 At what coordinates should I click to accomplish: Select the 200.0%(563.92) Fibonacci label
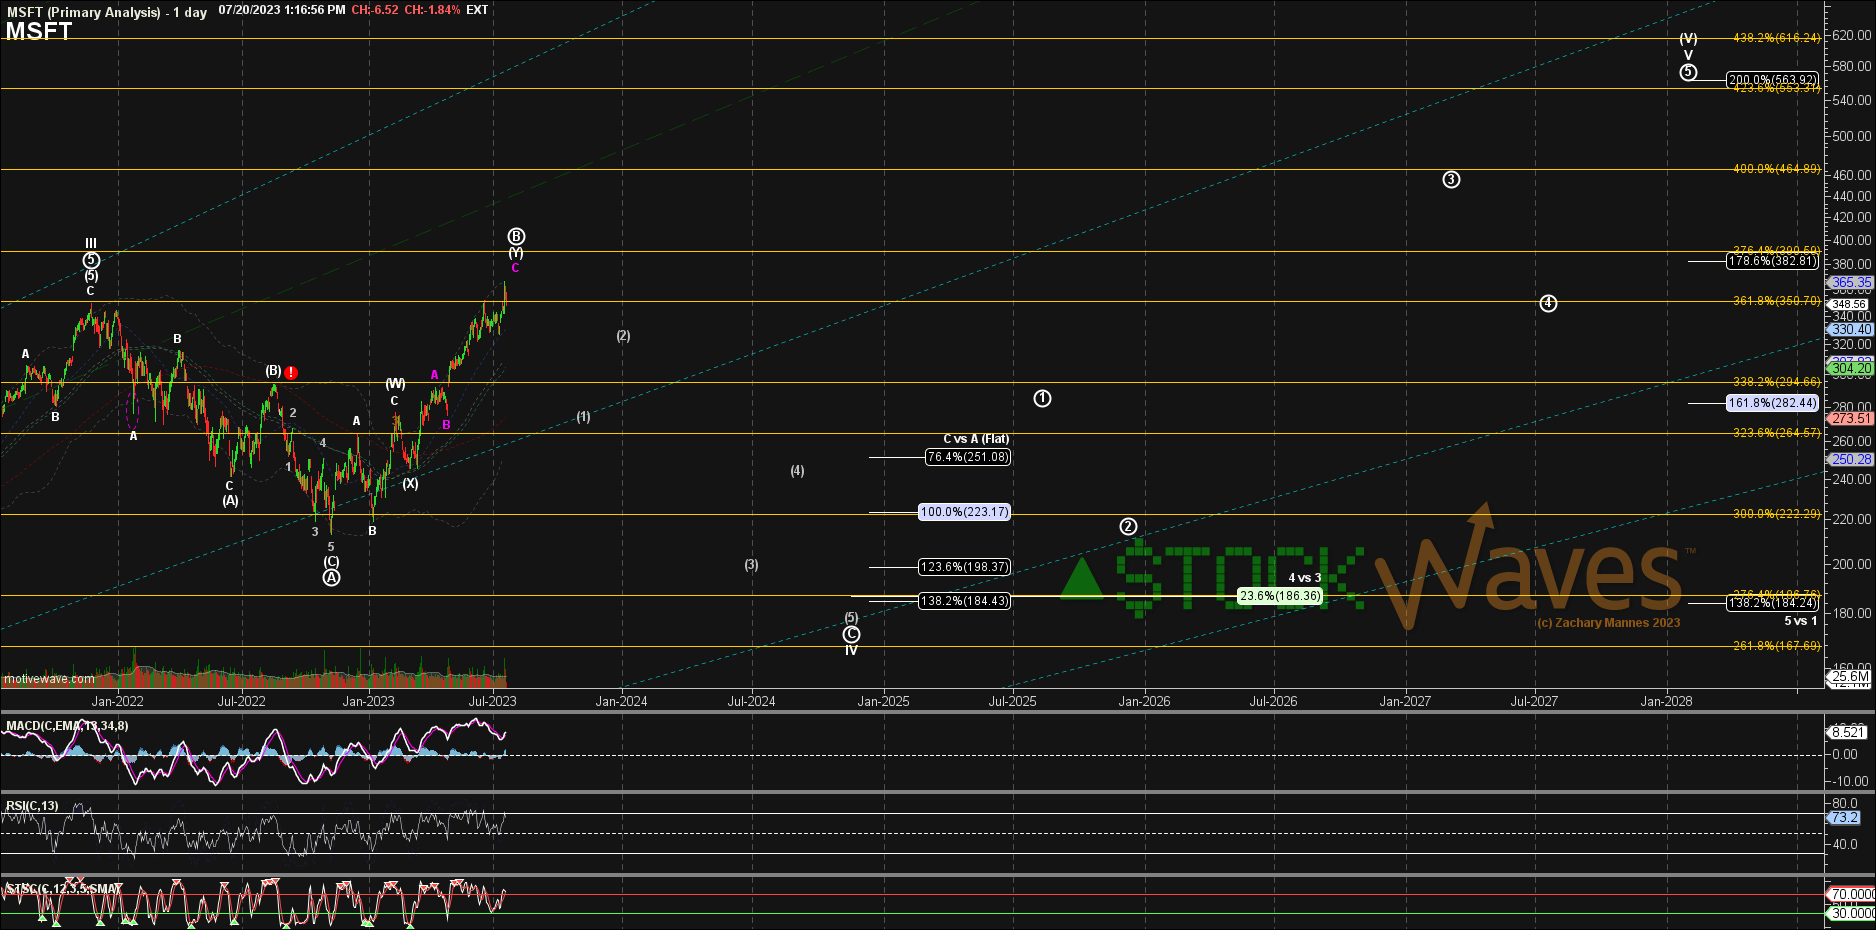(x=1773, y=80)
